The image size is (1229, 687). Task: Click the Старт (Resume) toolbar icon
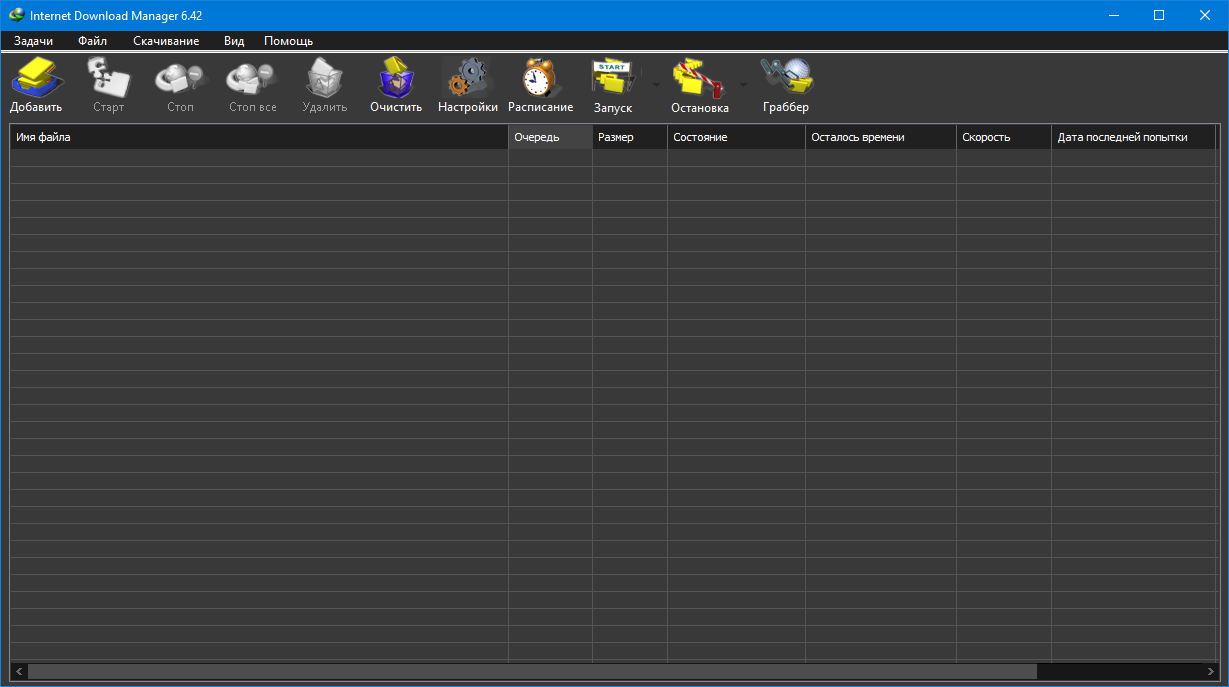[x=108, y=78]
